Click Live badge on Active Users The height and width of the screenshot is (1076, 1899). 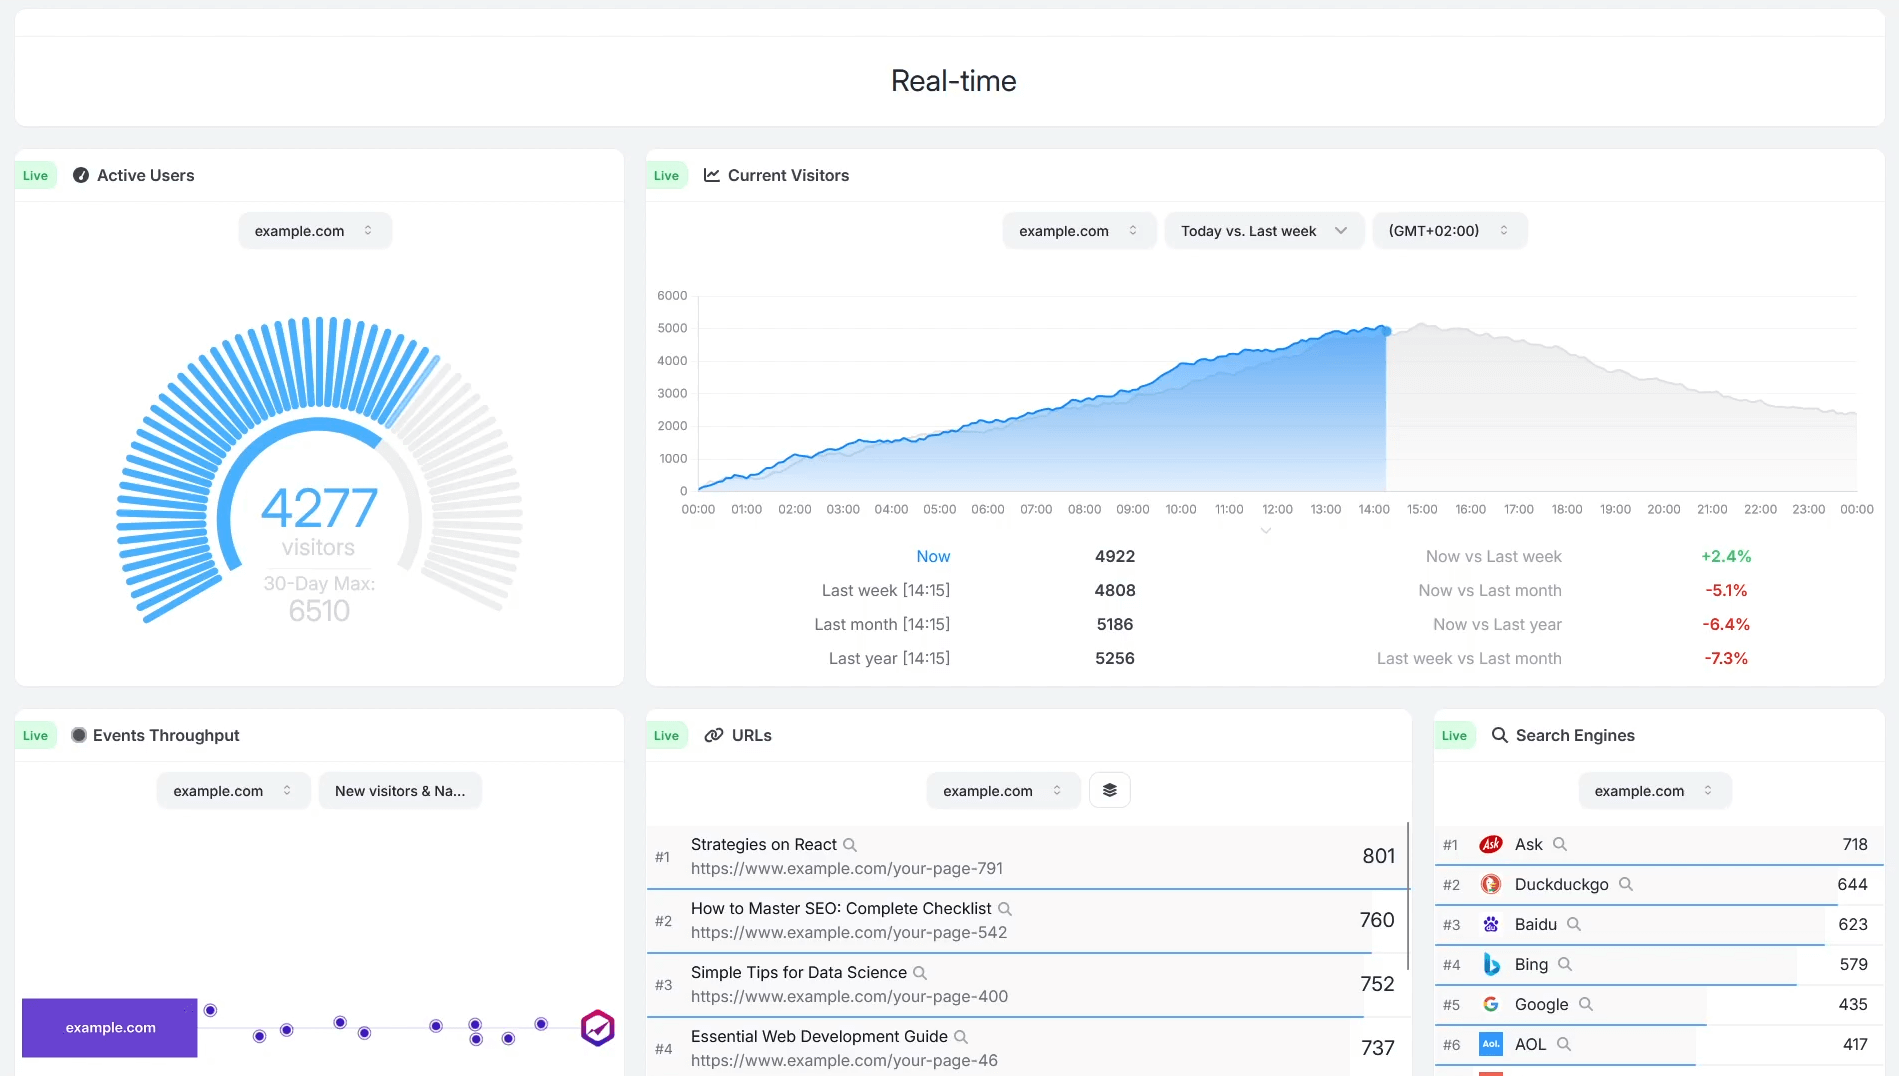(36, 176)
